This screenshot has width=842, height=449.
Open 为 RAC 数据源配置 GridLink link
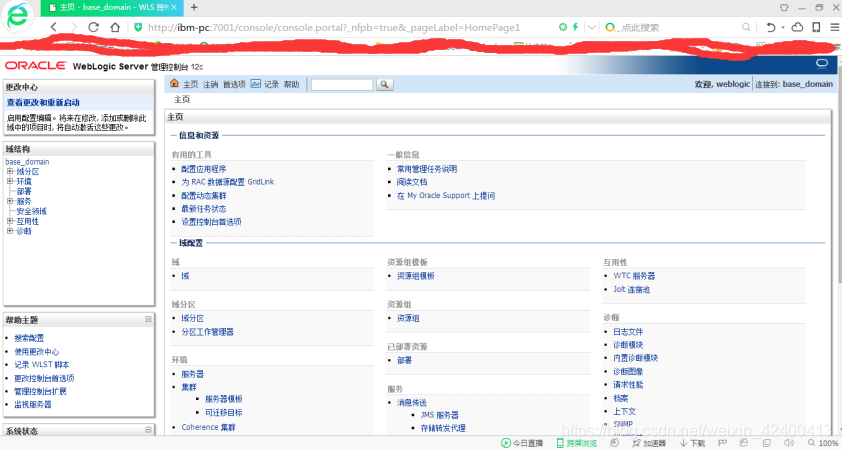click(228, 182)
